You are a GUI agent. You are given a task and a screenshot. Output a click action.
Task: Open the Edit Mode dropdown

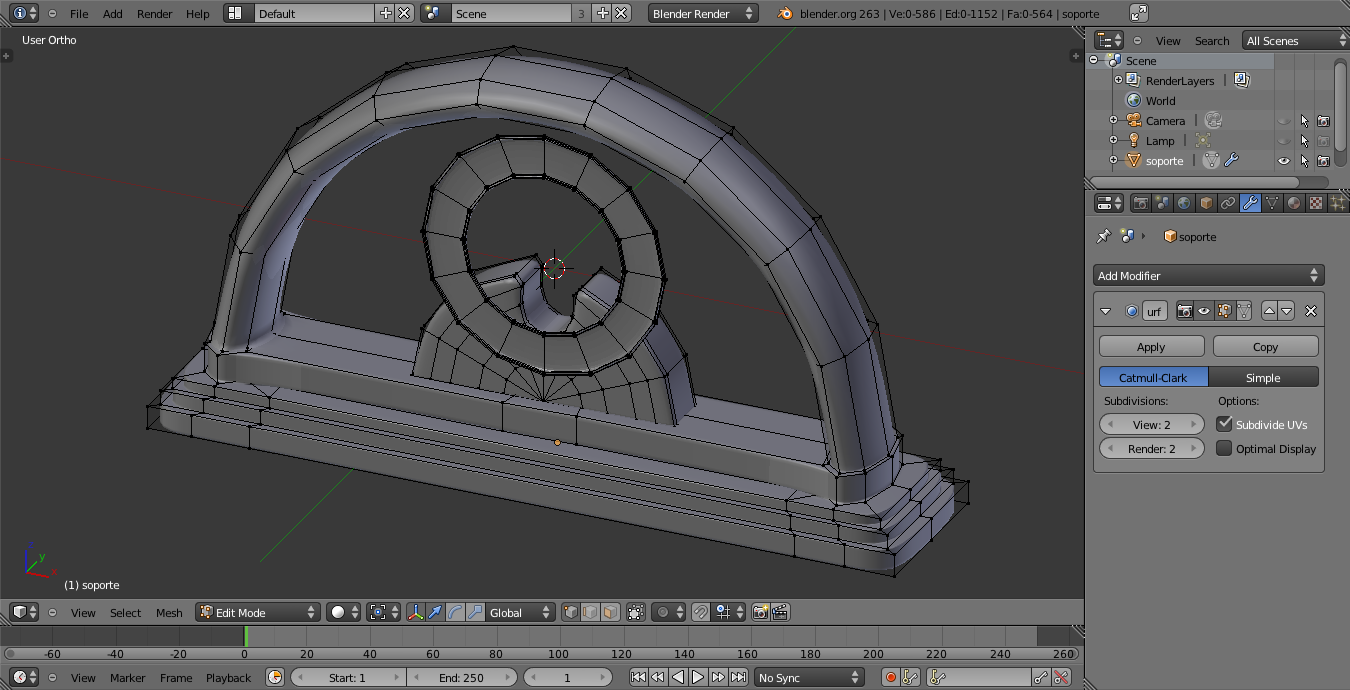258,612
